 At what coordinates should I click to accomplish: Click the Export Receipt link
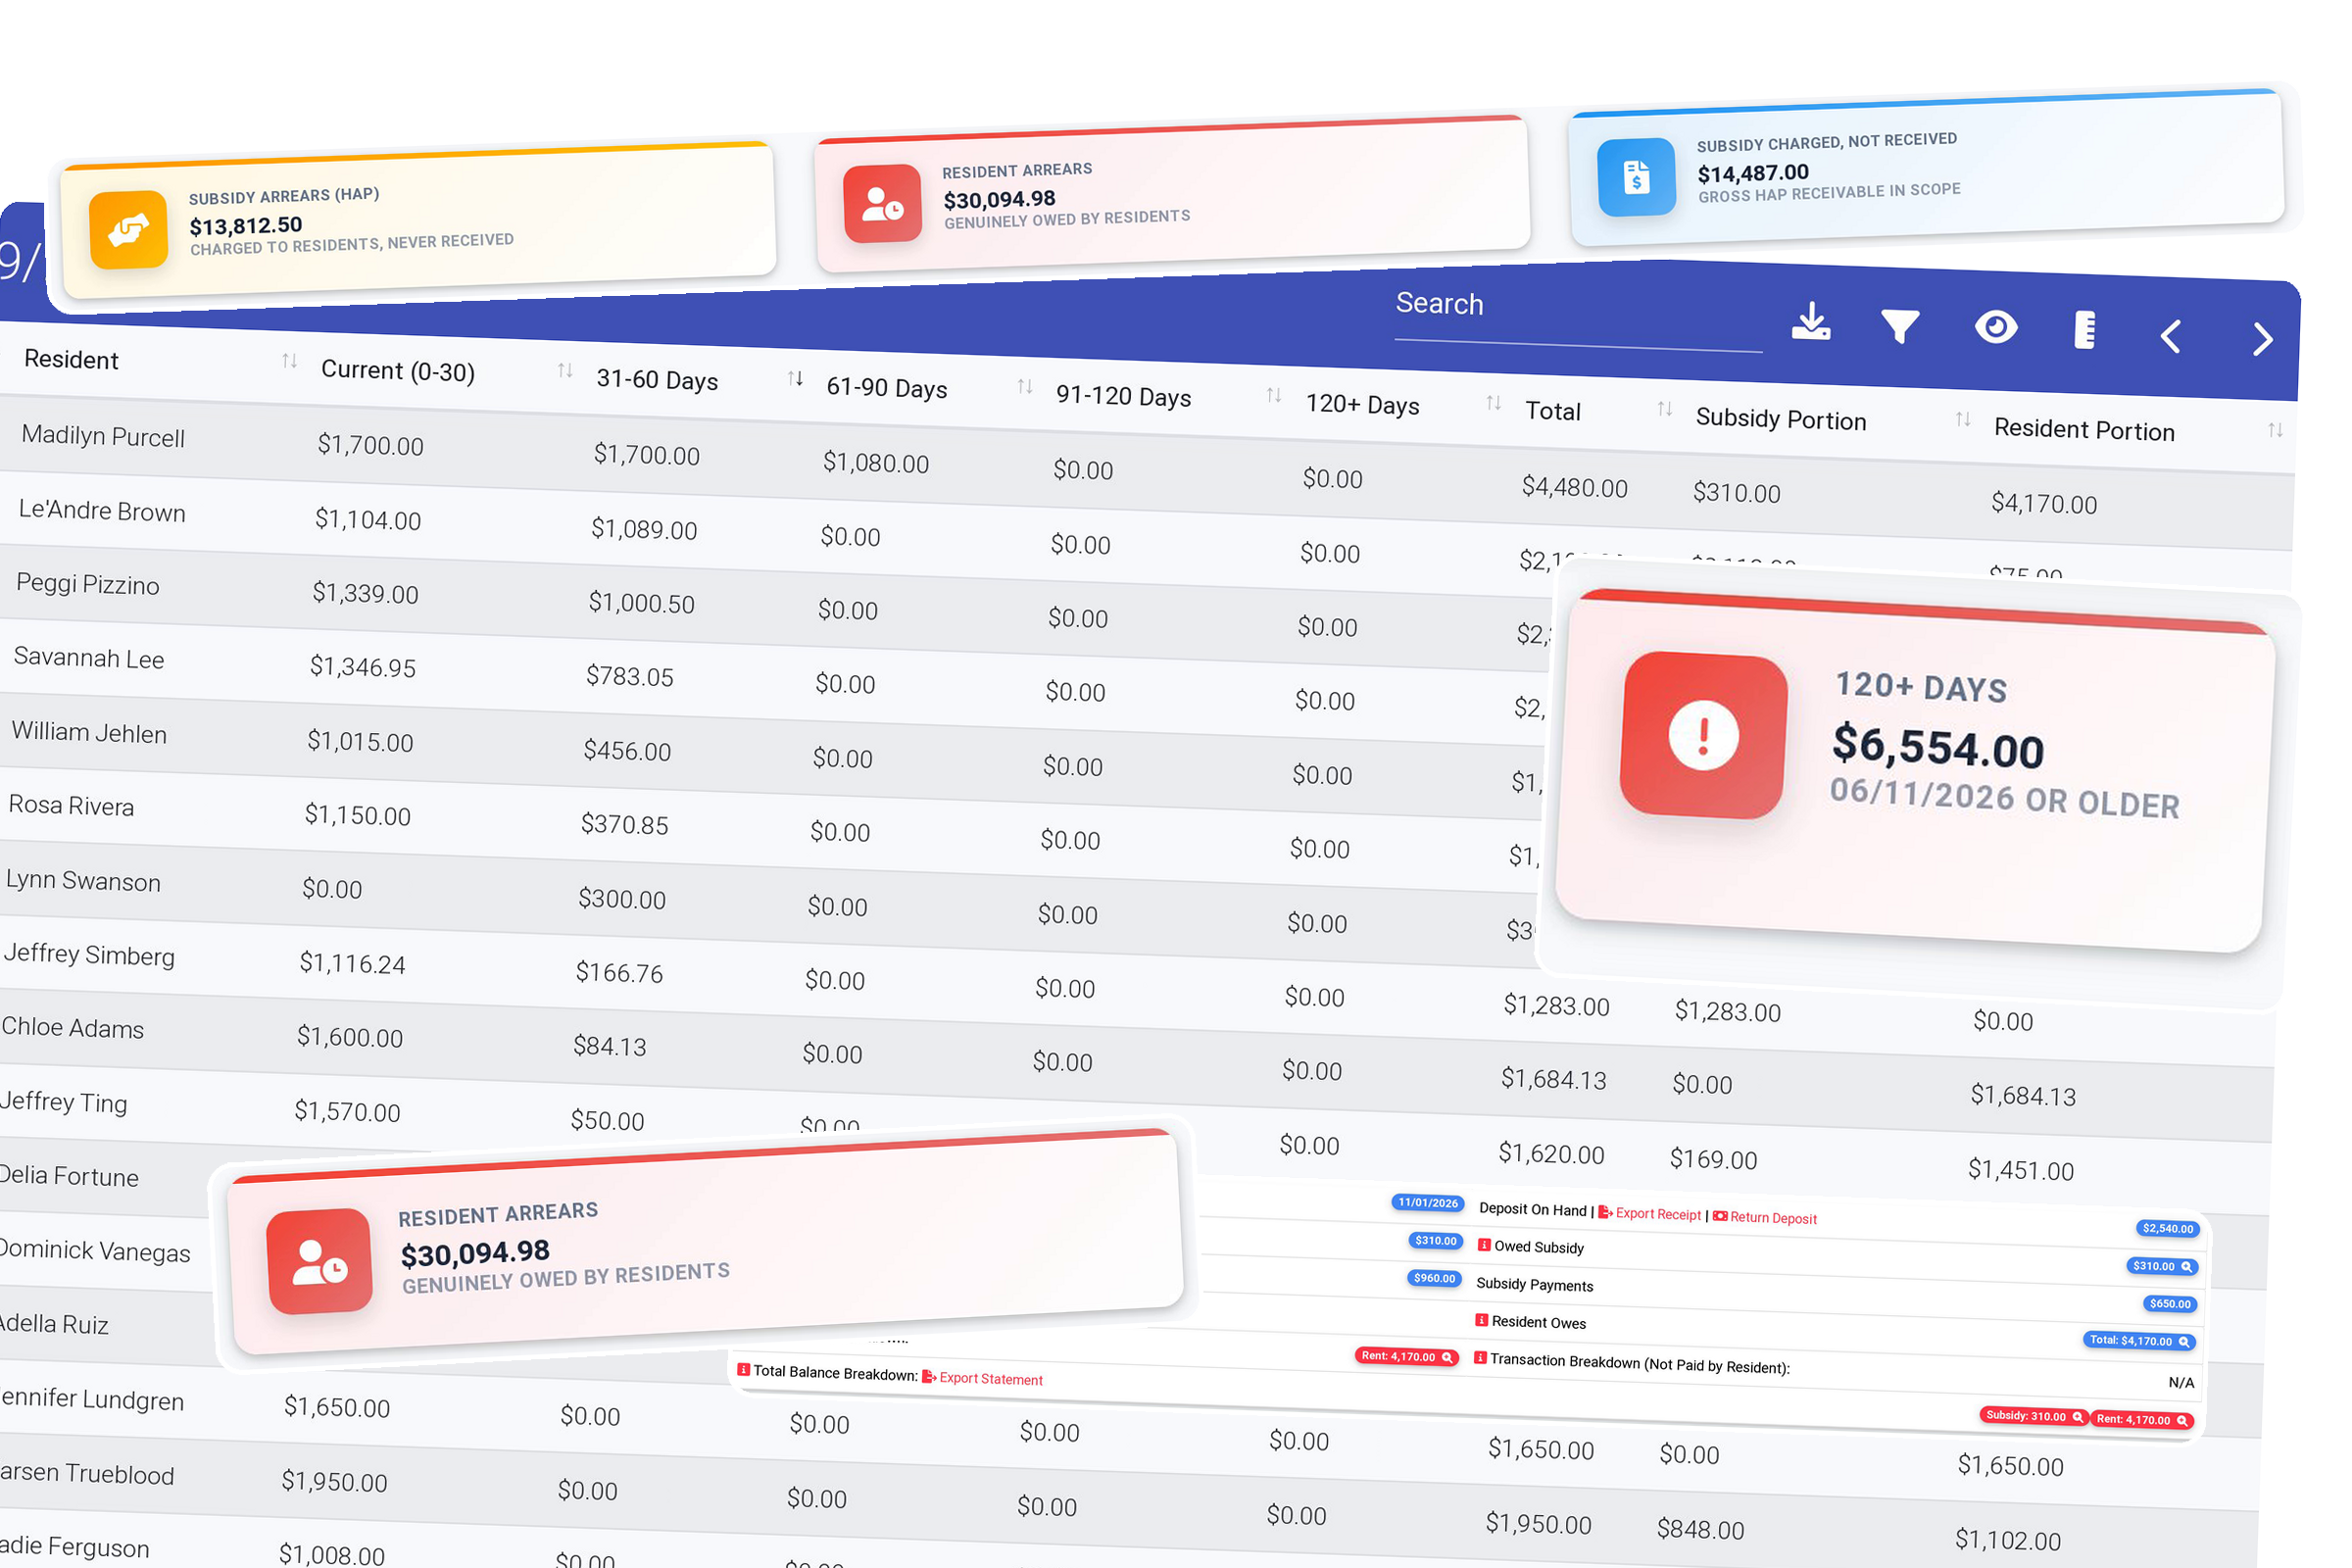pos(1650,1214)
